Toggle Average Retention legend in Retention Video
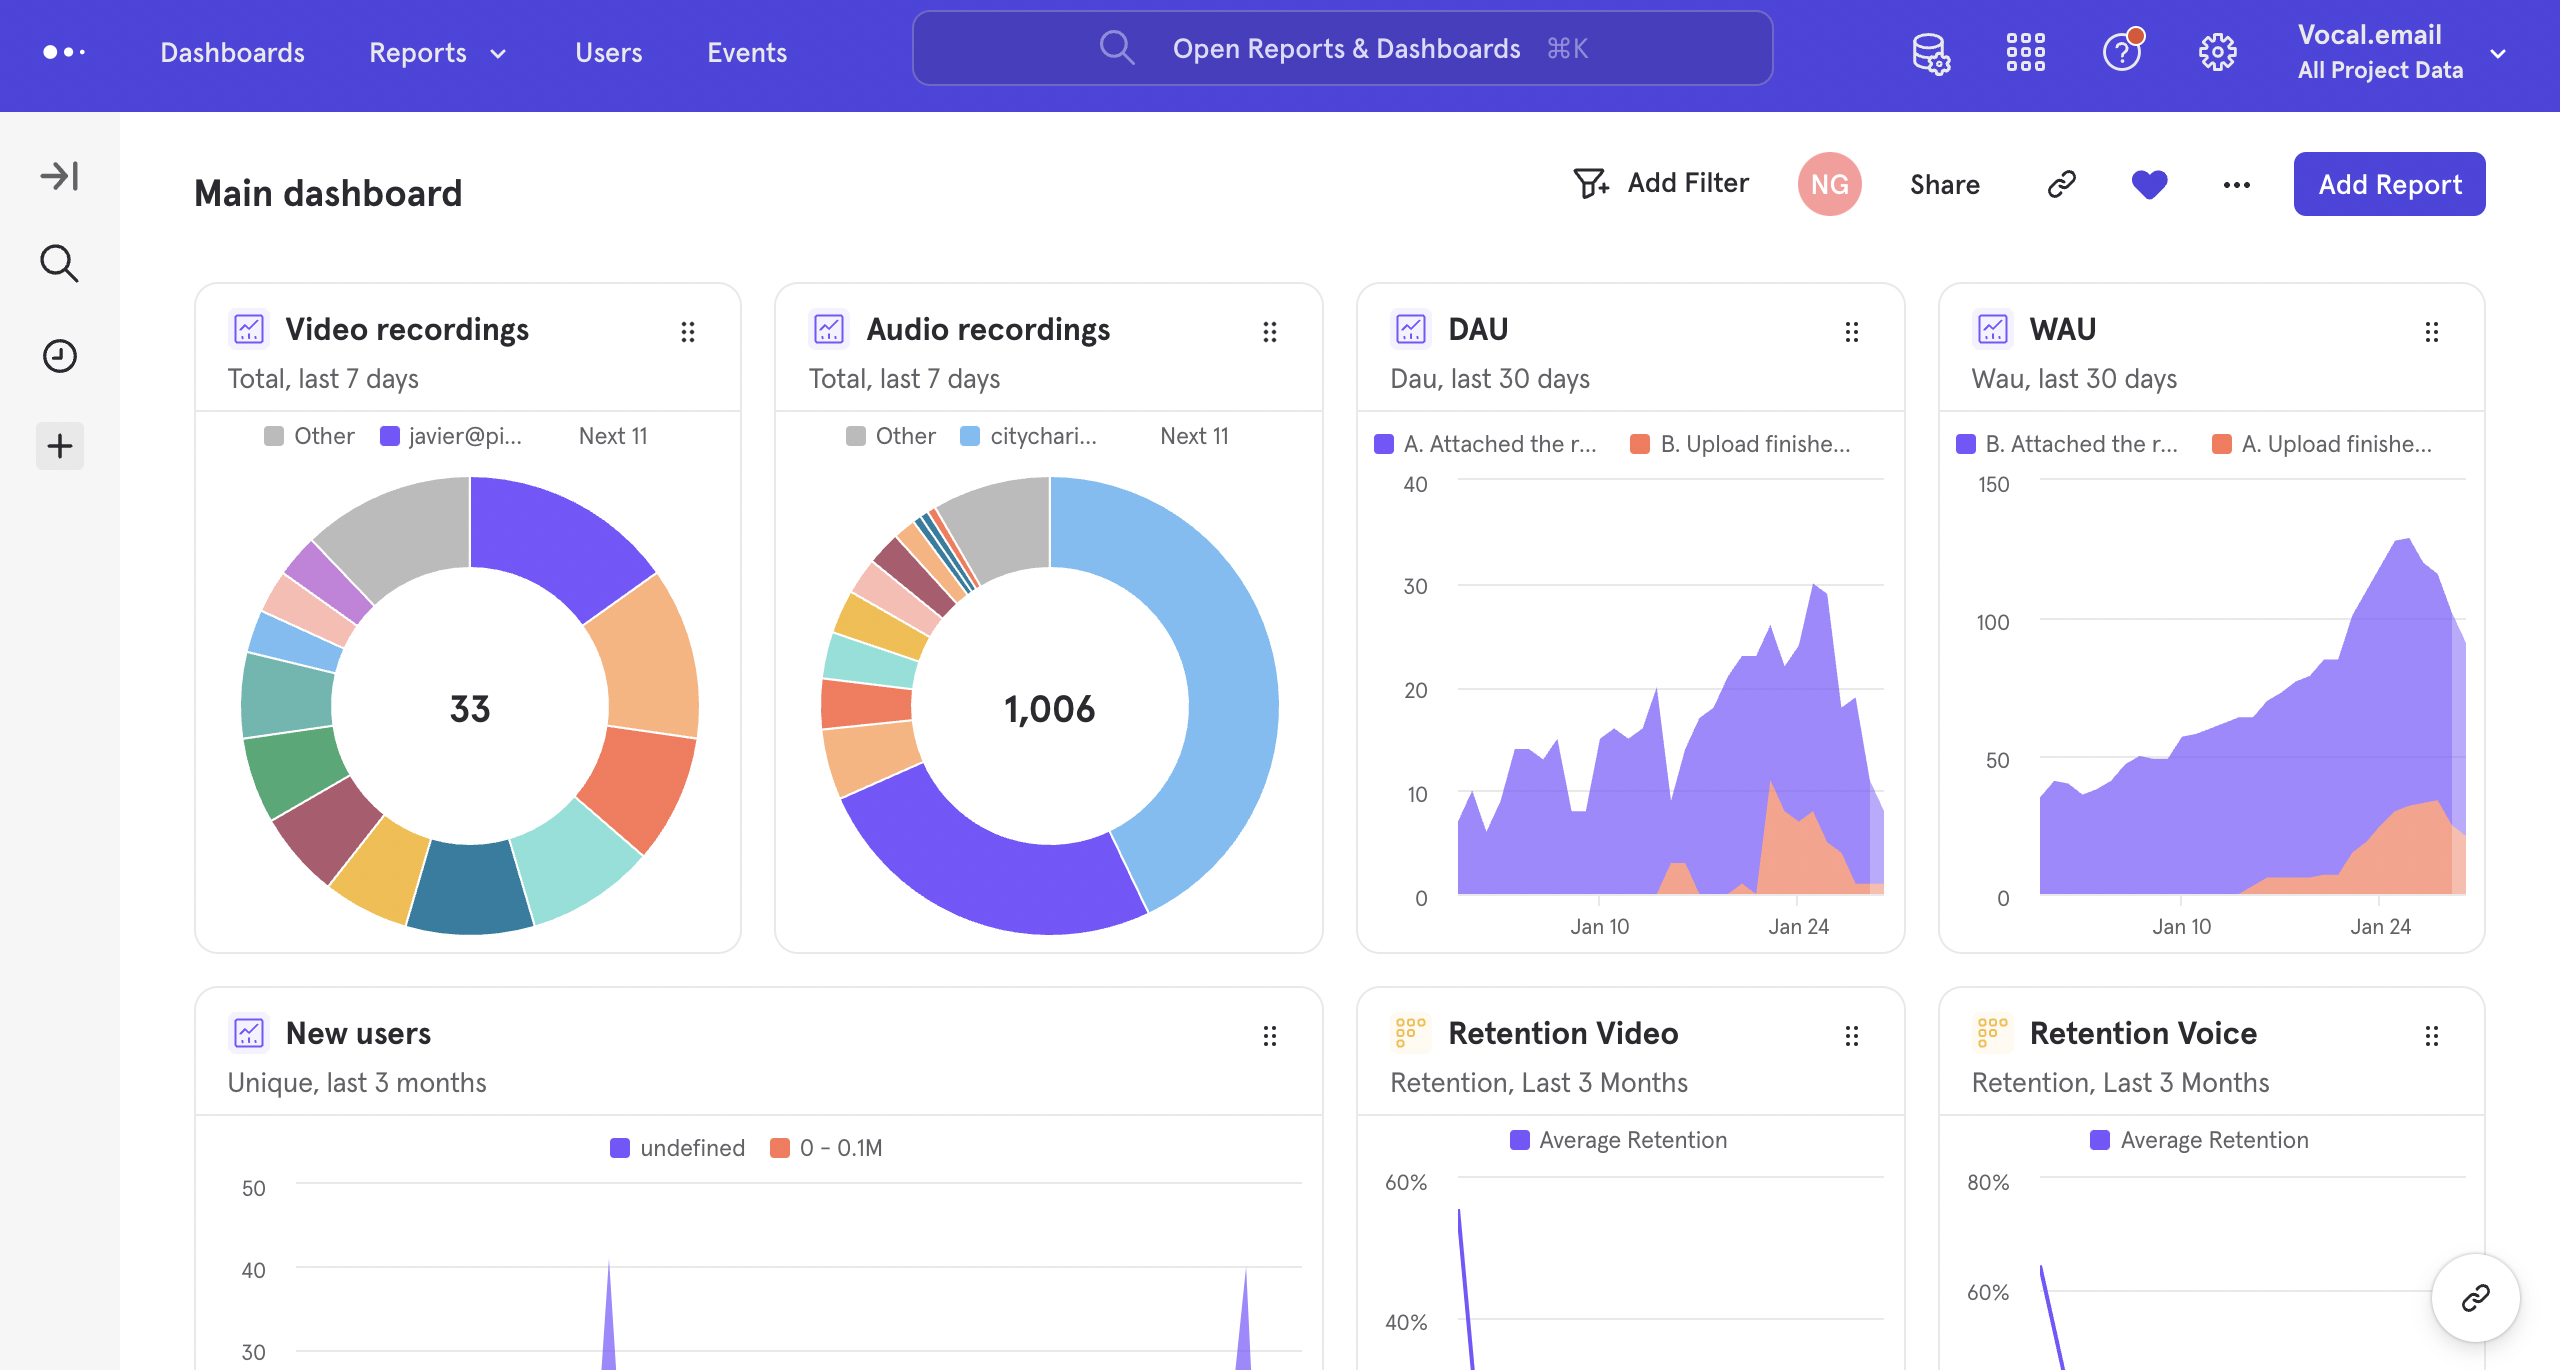 tap(1619, 1140)
